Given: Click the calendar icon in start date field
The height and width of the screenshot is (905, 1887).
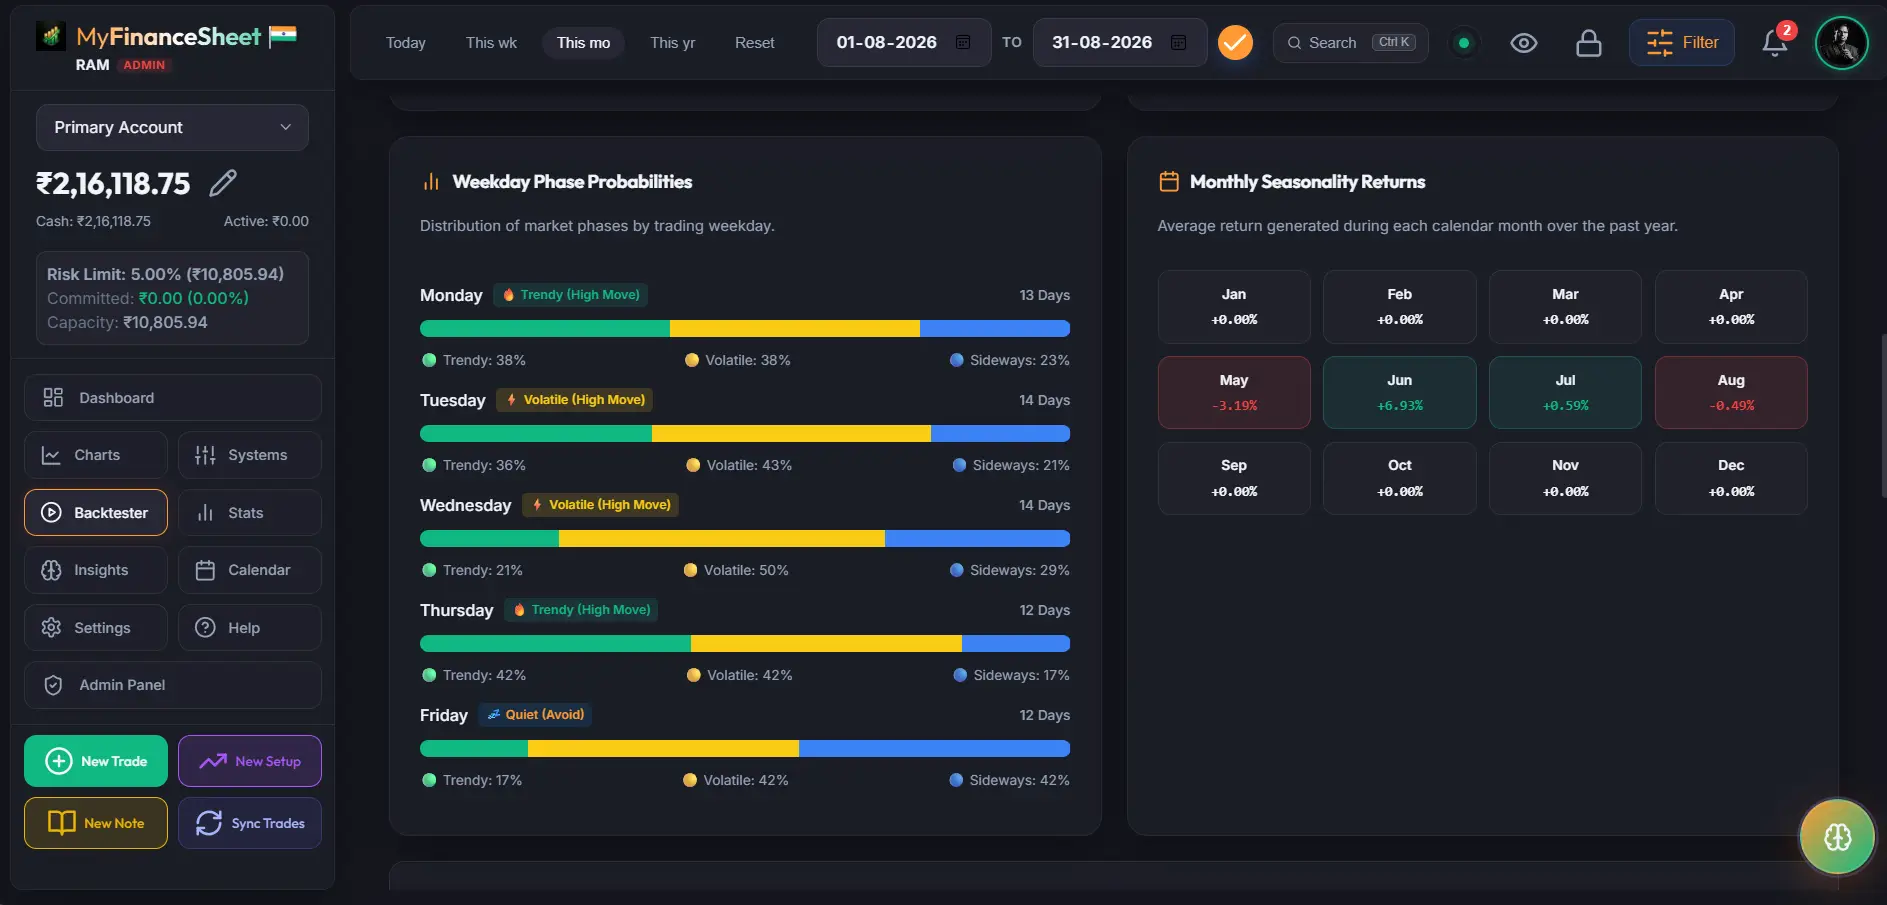Looking at the screenshot, I should coord(963,42).
